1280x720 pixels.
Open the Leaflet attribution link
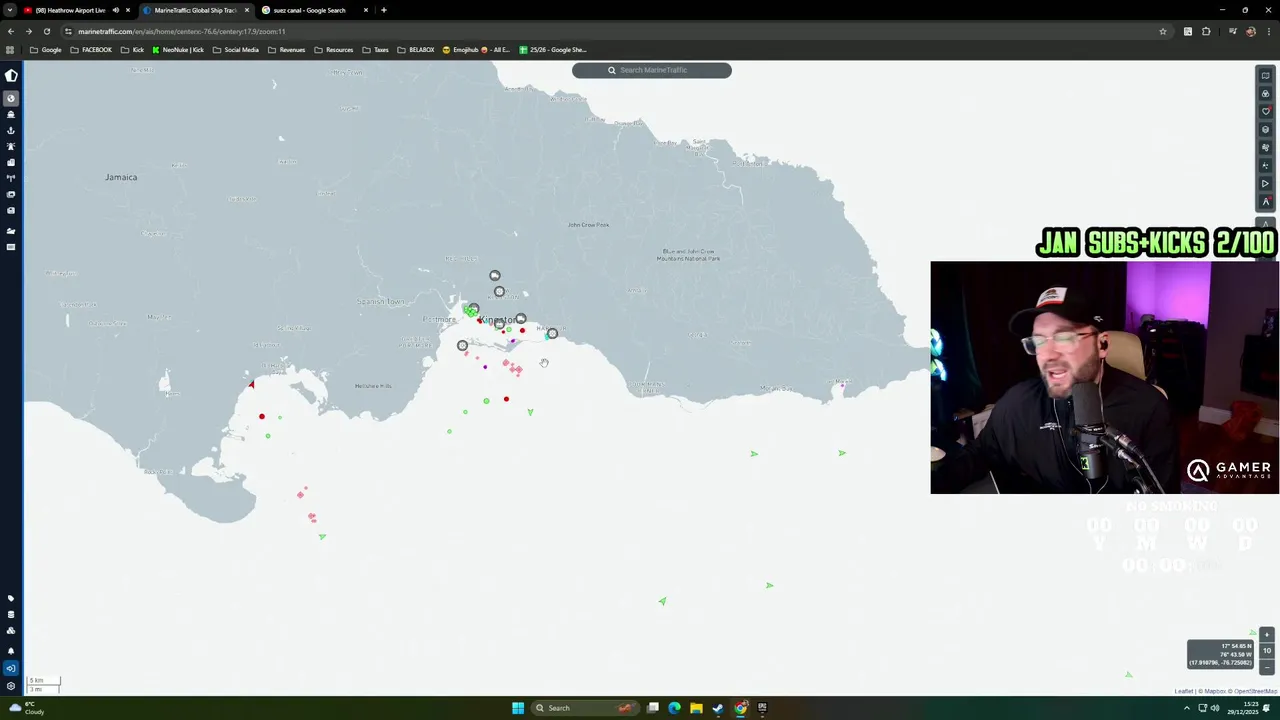pos(1183,691)
